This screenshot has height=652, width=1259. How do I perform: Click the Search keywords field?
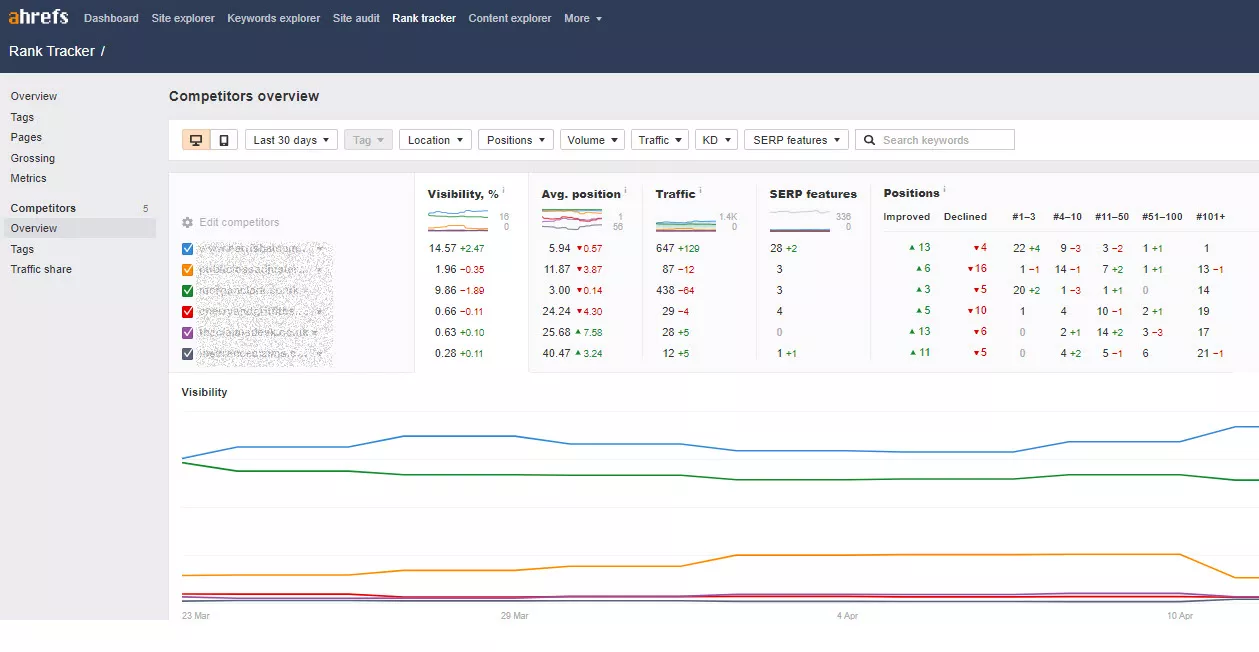(944, 140)
